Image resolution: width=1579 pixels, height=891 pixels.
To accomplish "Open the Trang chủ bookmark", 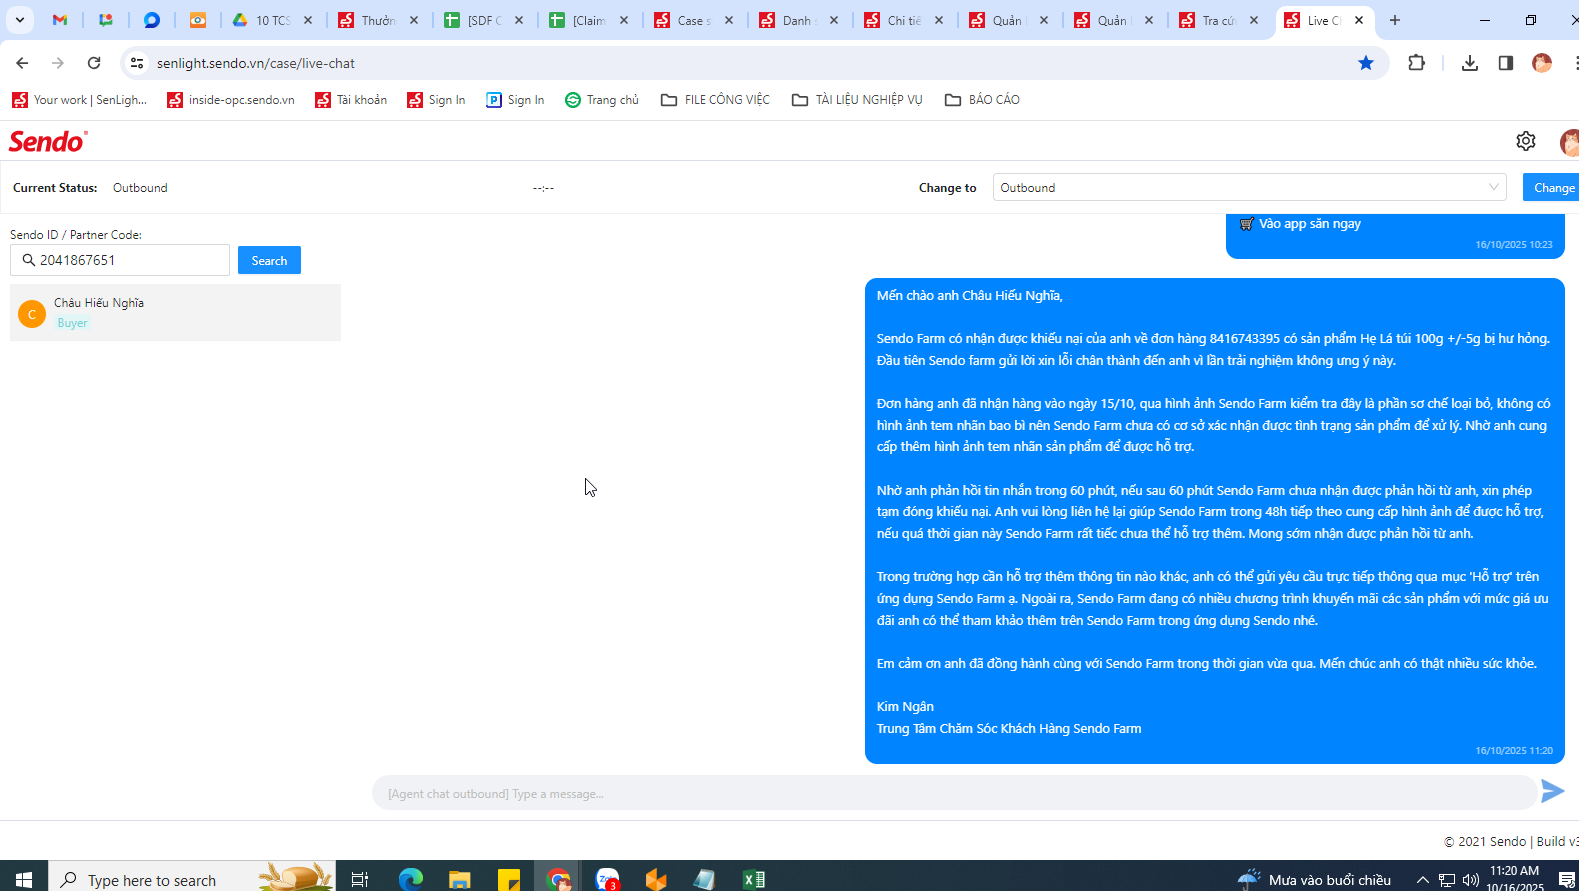I will [x=602, y=99].
